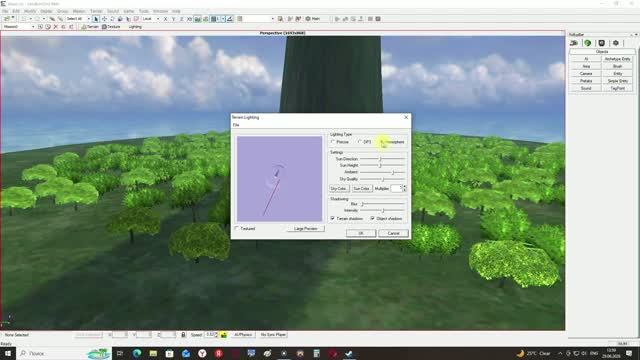Lock movement to X axis
Viewport: 640px width, 360px height.
(165, 19)
